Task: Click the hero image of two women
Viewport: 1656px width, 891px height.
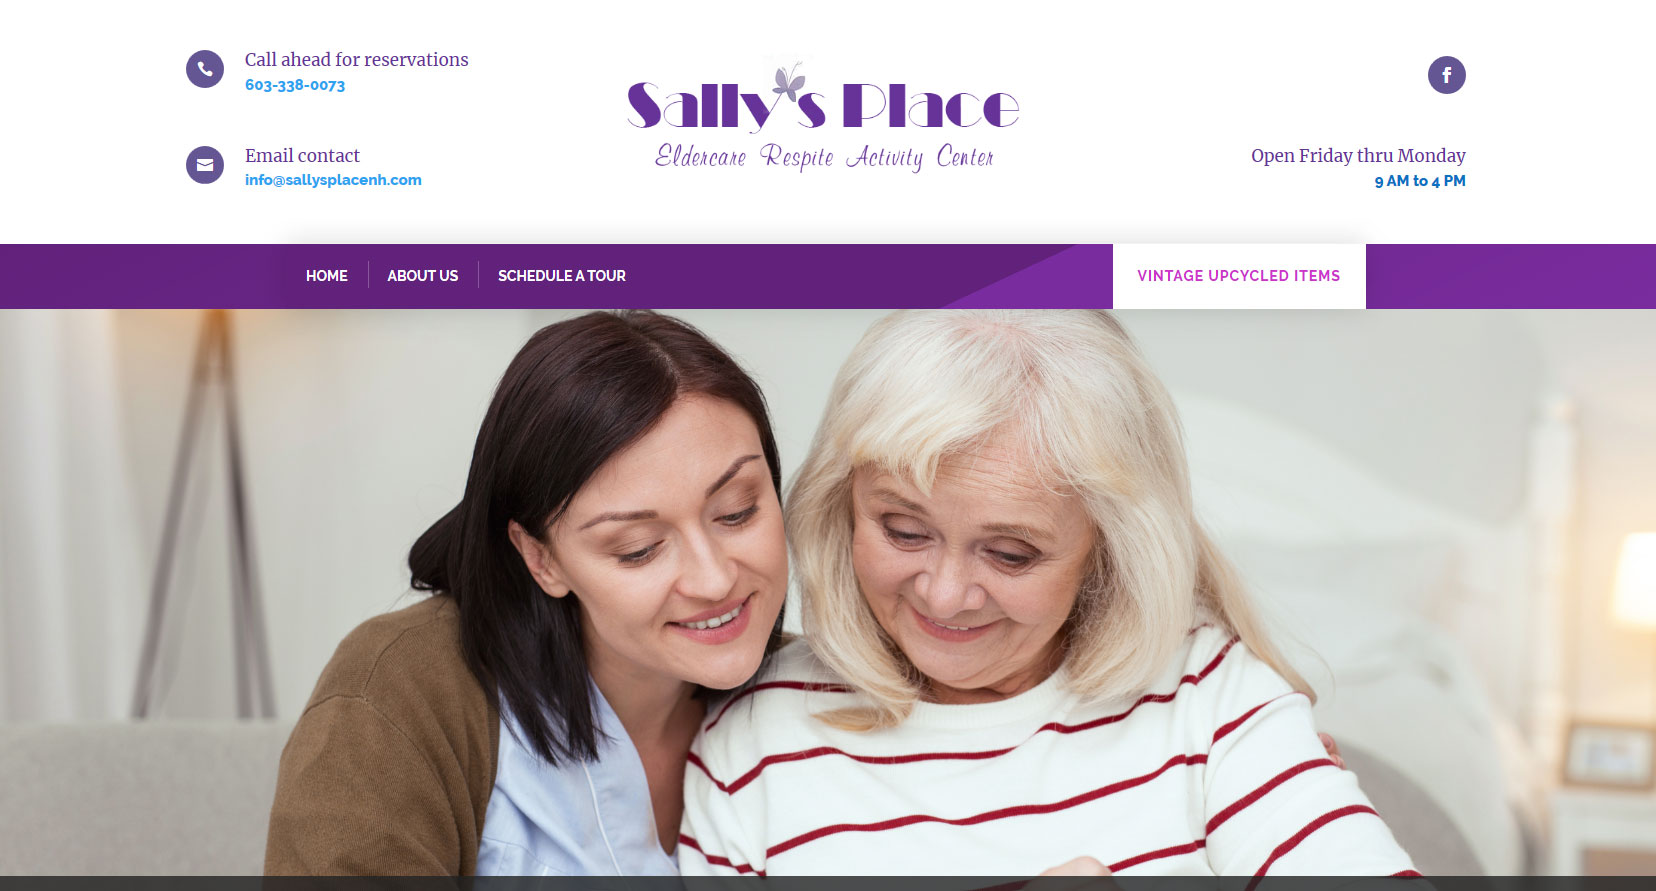Action: pyautogui.click(x=828, y=592)
